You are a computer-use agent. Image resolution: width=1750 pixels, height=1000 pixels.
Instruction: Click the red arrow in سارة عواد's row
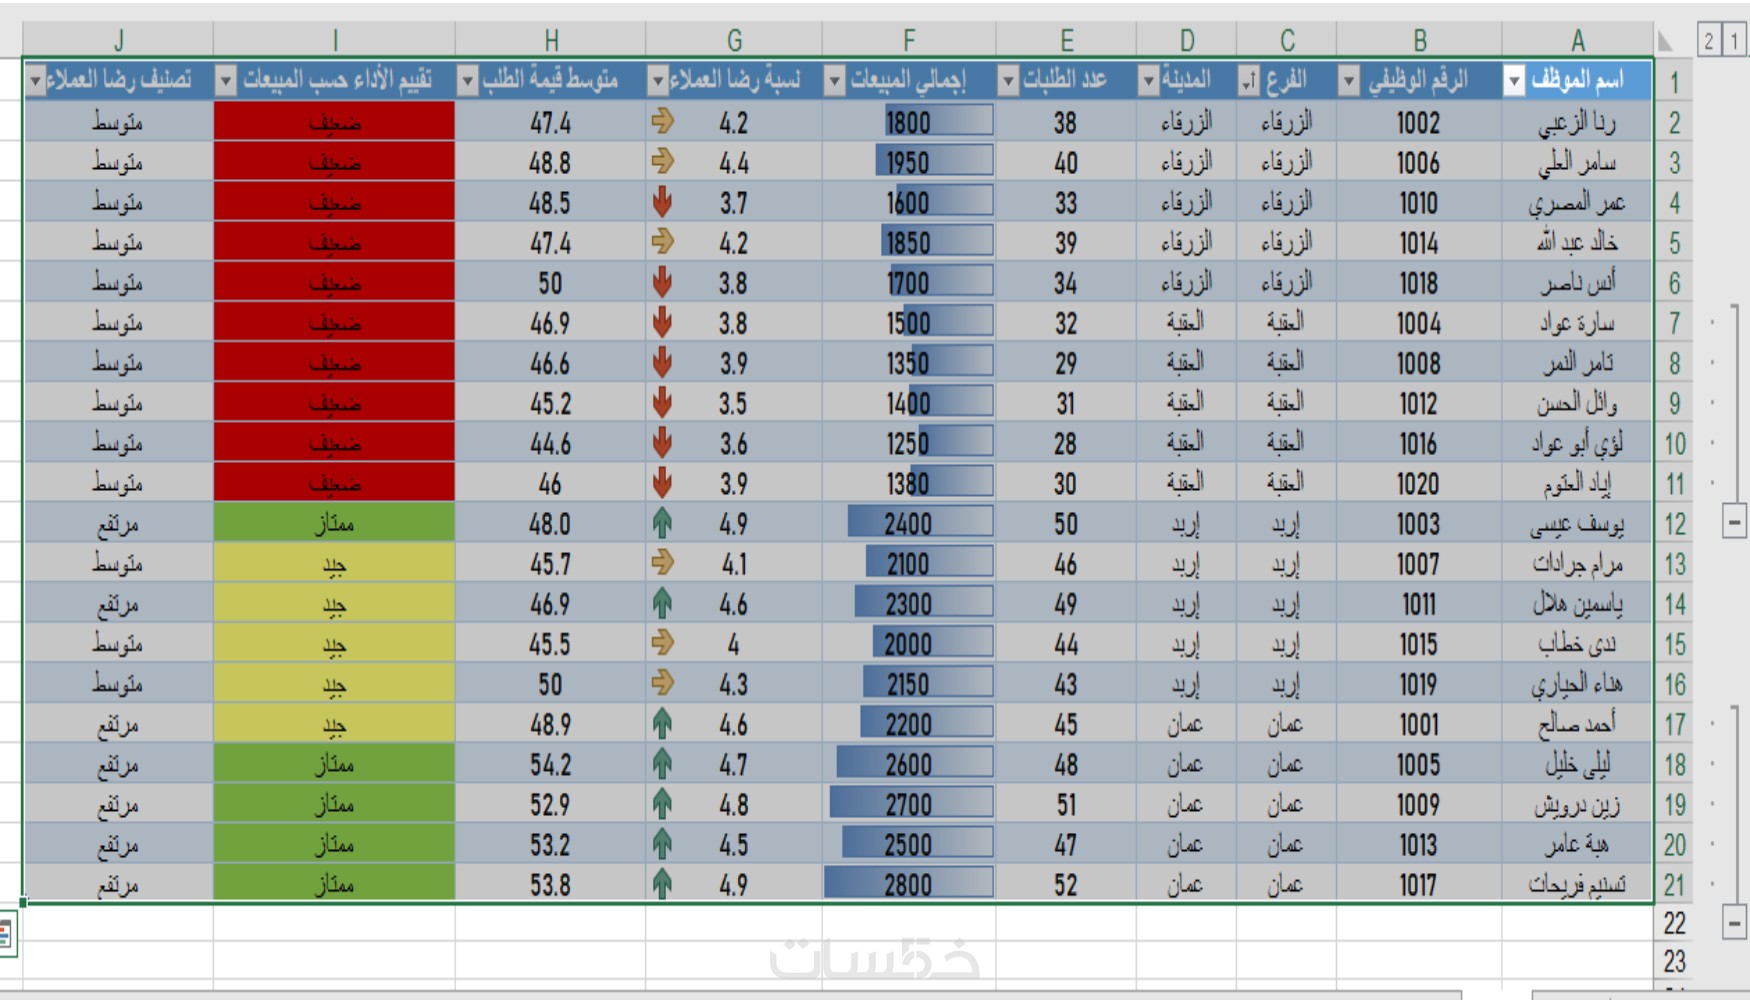tap(662, 323)
